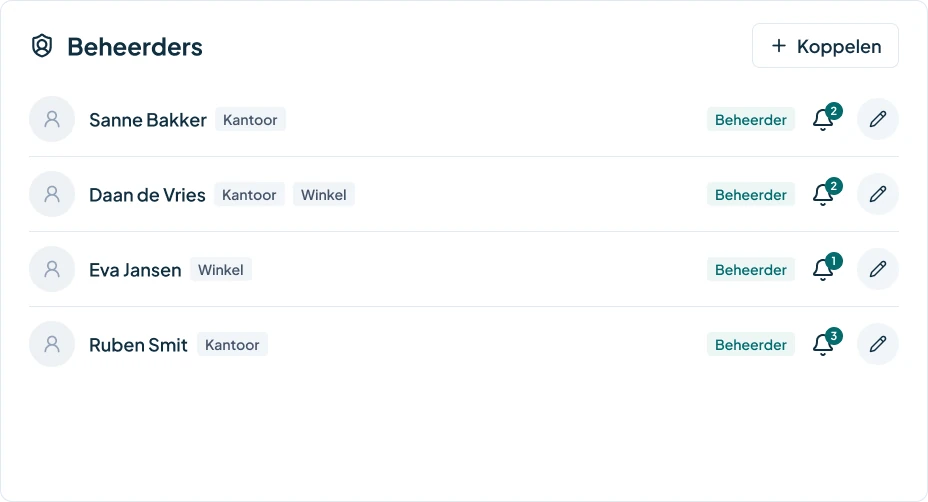Select the shield icon beside Beheerders
Image resolution: width=928 pixels, height=502 pixels.
coord(42,46)
